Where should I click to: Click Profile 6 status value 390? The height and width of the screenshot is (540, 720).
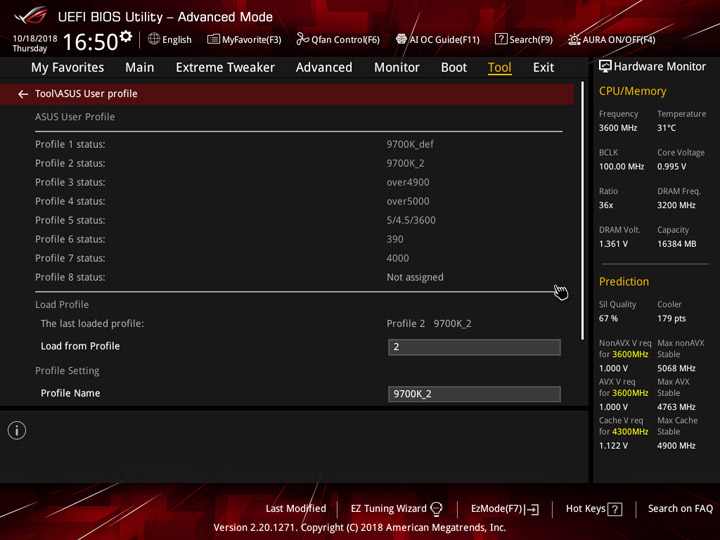pyautogui.click(x=395, y=239)
